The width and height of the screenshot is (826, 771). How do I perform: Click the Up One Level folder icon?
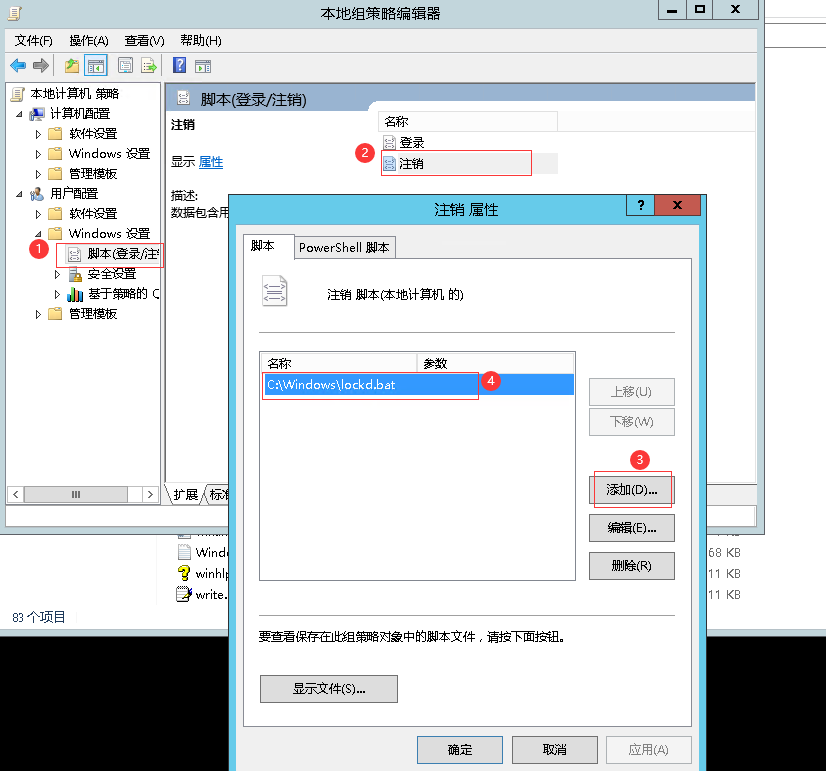click(71, 66)
